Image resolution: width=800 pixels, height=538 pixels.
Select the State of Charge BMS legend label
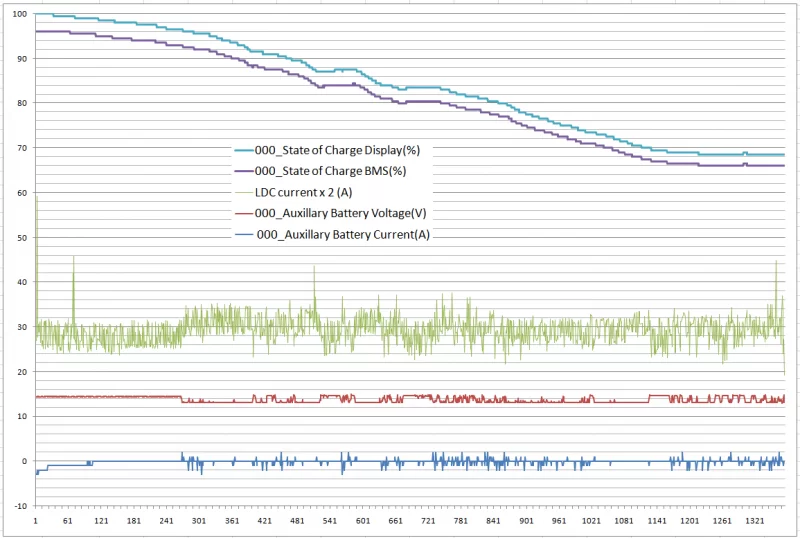coord(331,171)
